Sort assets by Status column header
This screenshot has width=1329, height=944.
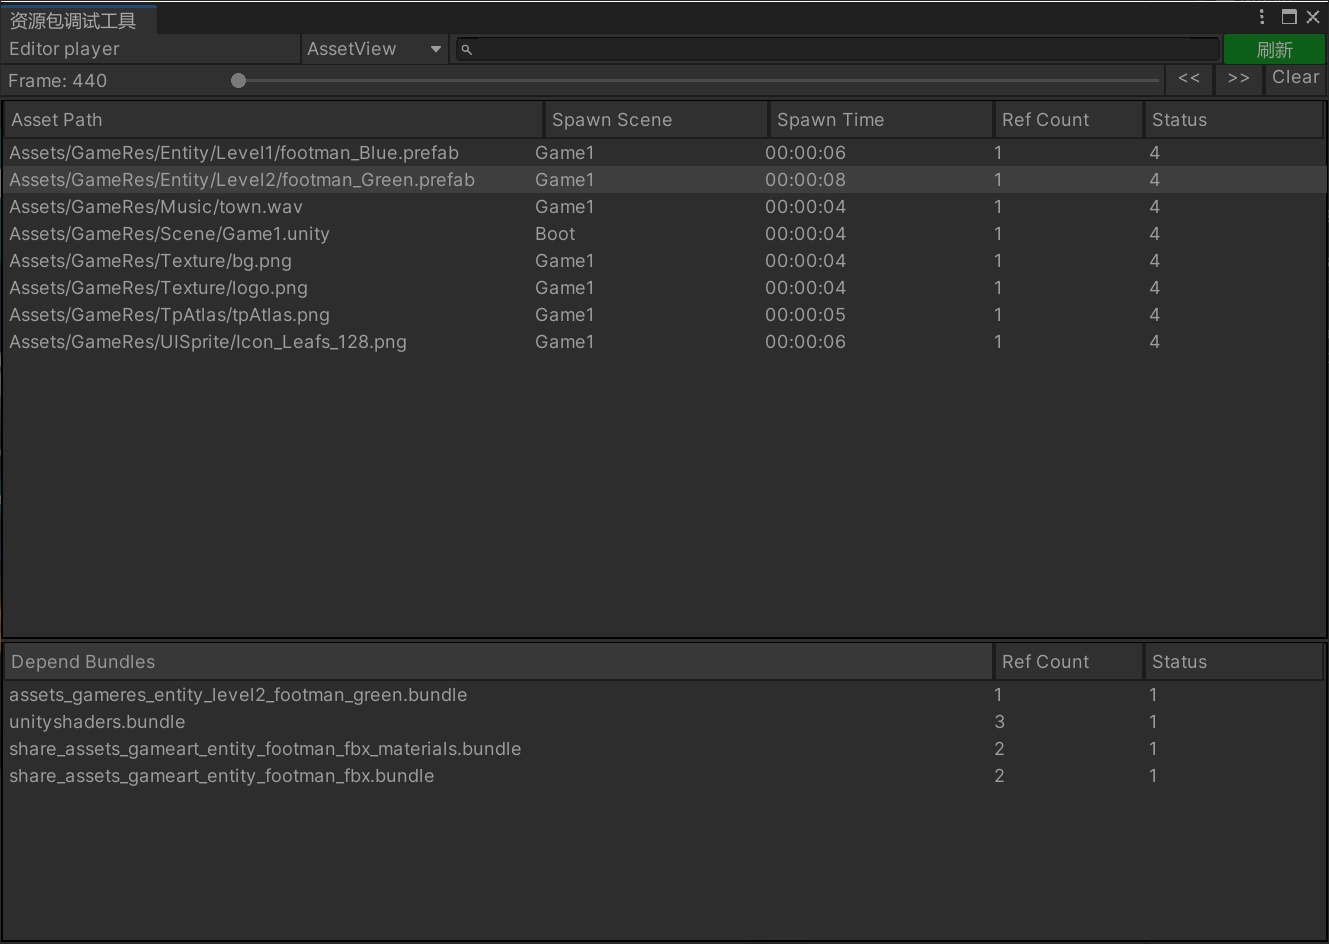1234,120
